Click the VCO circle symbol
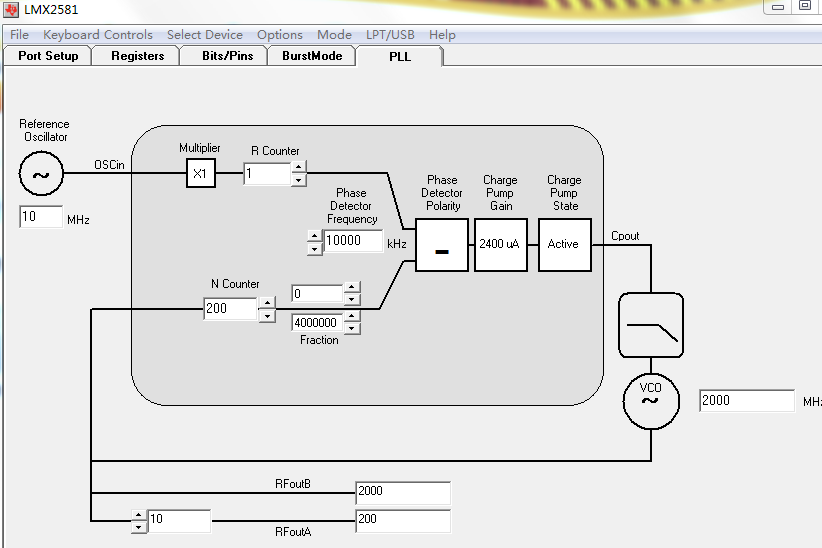This screenshot has height=548, width=822. click(651, 401)
